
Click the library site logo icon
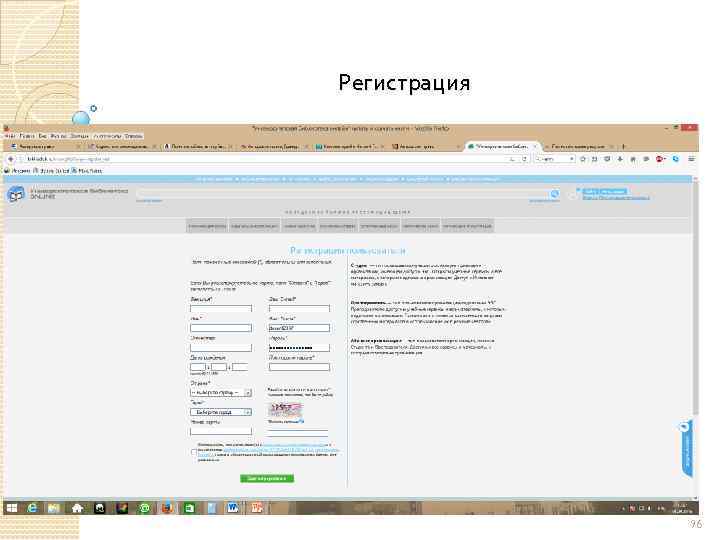pyautogui.click(x=16, y=194)
